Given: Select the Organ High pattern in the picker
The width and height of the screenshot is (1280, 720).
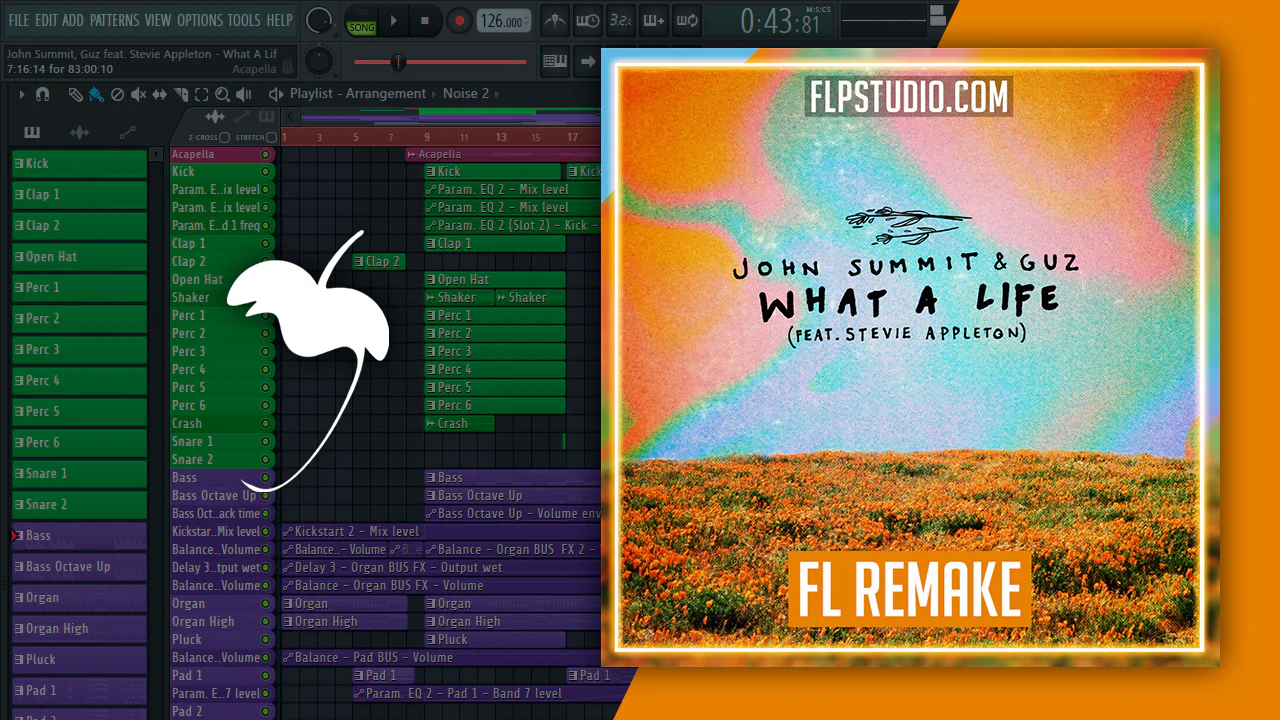Looking at the screenshot, I should (x=79, y=628).
